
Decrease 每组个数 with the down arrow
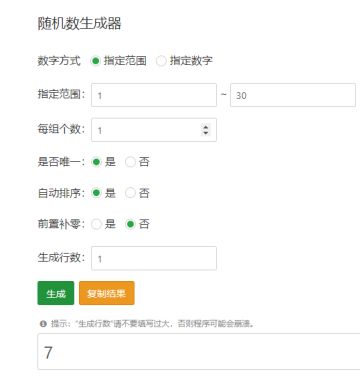[206, 133]
